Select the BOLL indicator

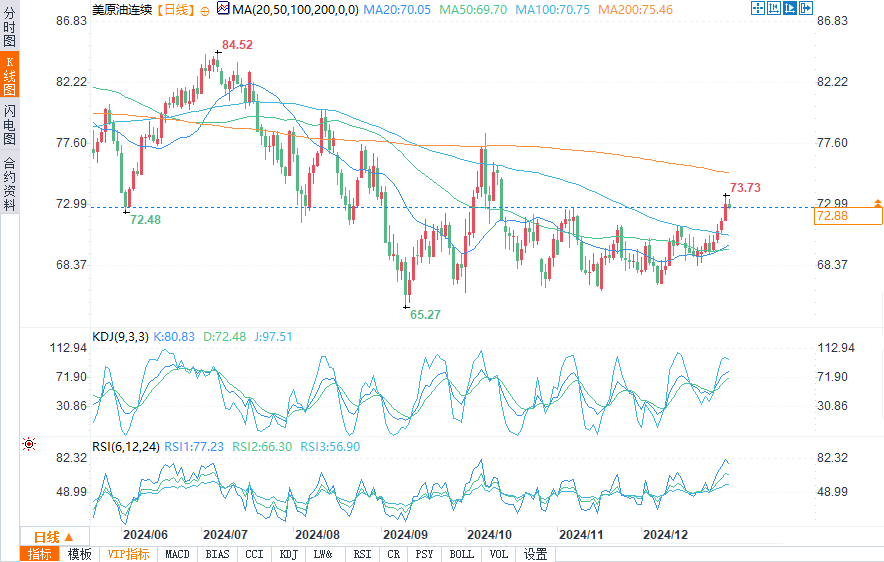462,554
